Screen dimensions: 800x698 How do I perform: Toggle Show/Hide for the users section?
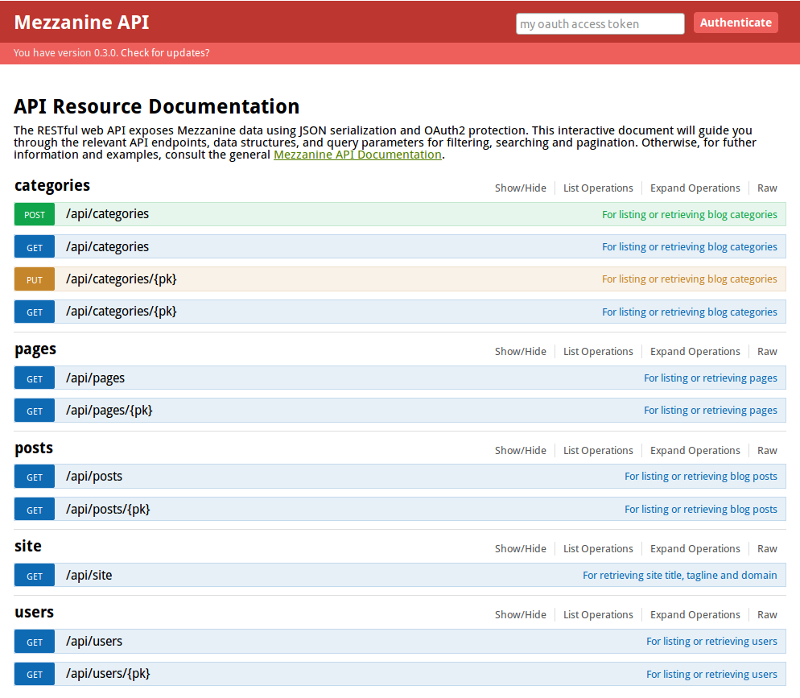[520, 614]
